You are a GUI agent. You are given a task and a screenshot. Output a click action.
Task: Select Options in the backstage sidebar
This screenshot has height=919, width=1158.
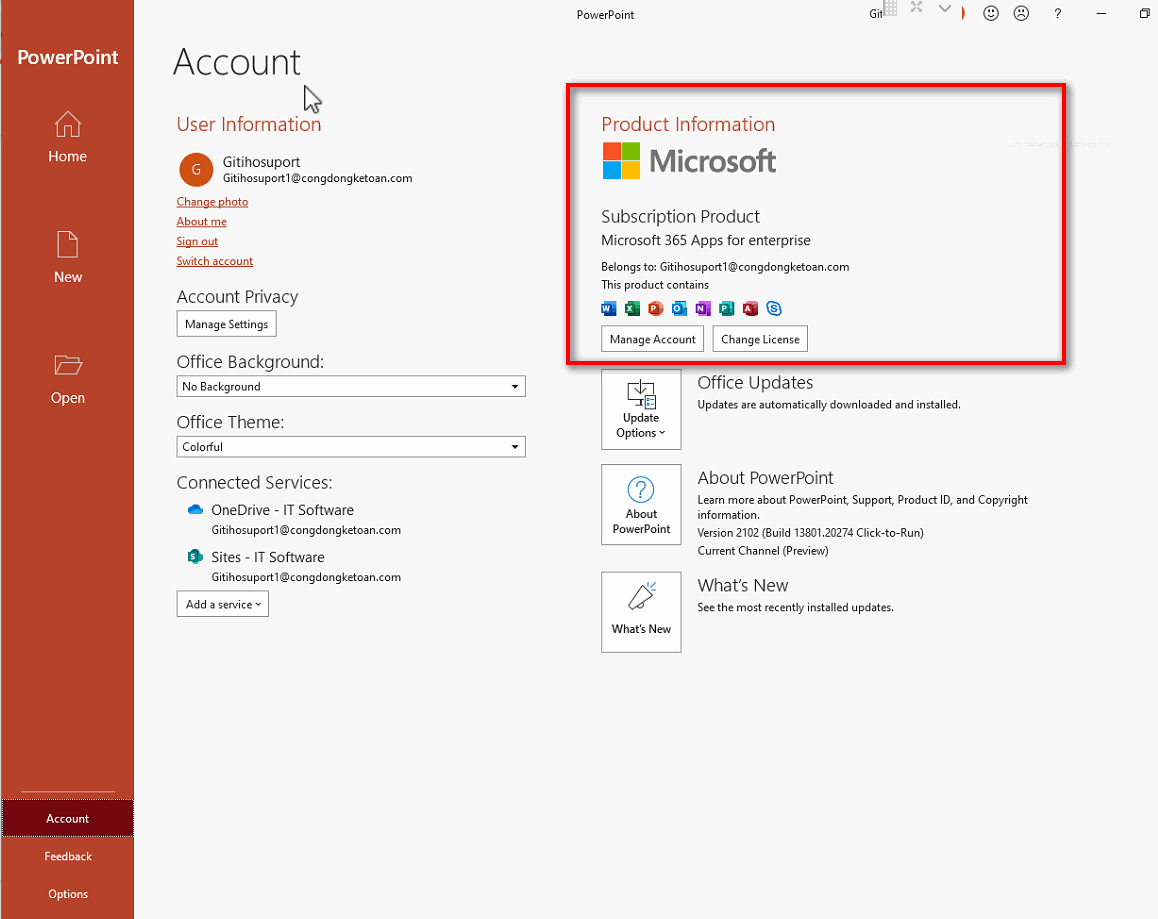click(67, 894)
